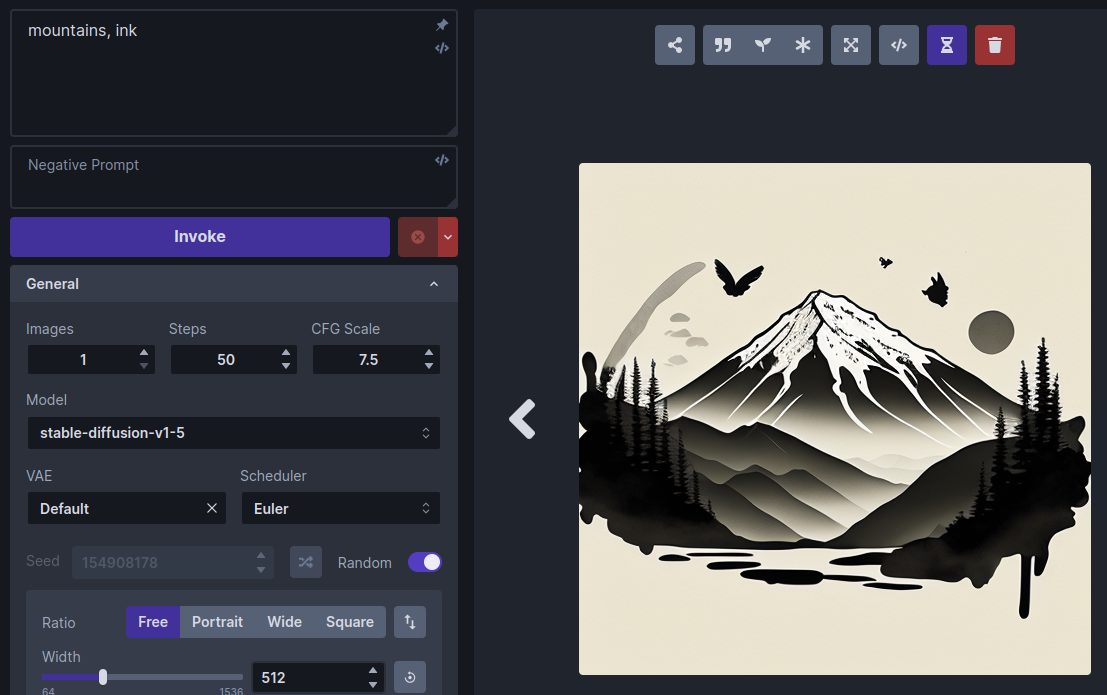The width and height of the screenshot is (1107, 695).
Task: Select the Free aspect ratio option
Action: click(153, 622)
